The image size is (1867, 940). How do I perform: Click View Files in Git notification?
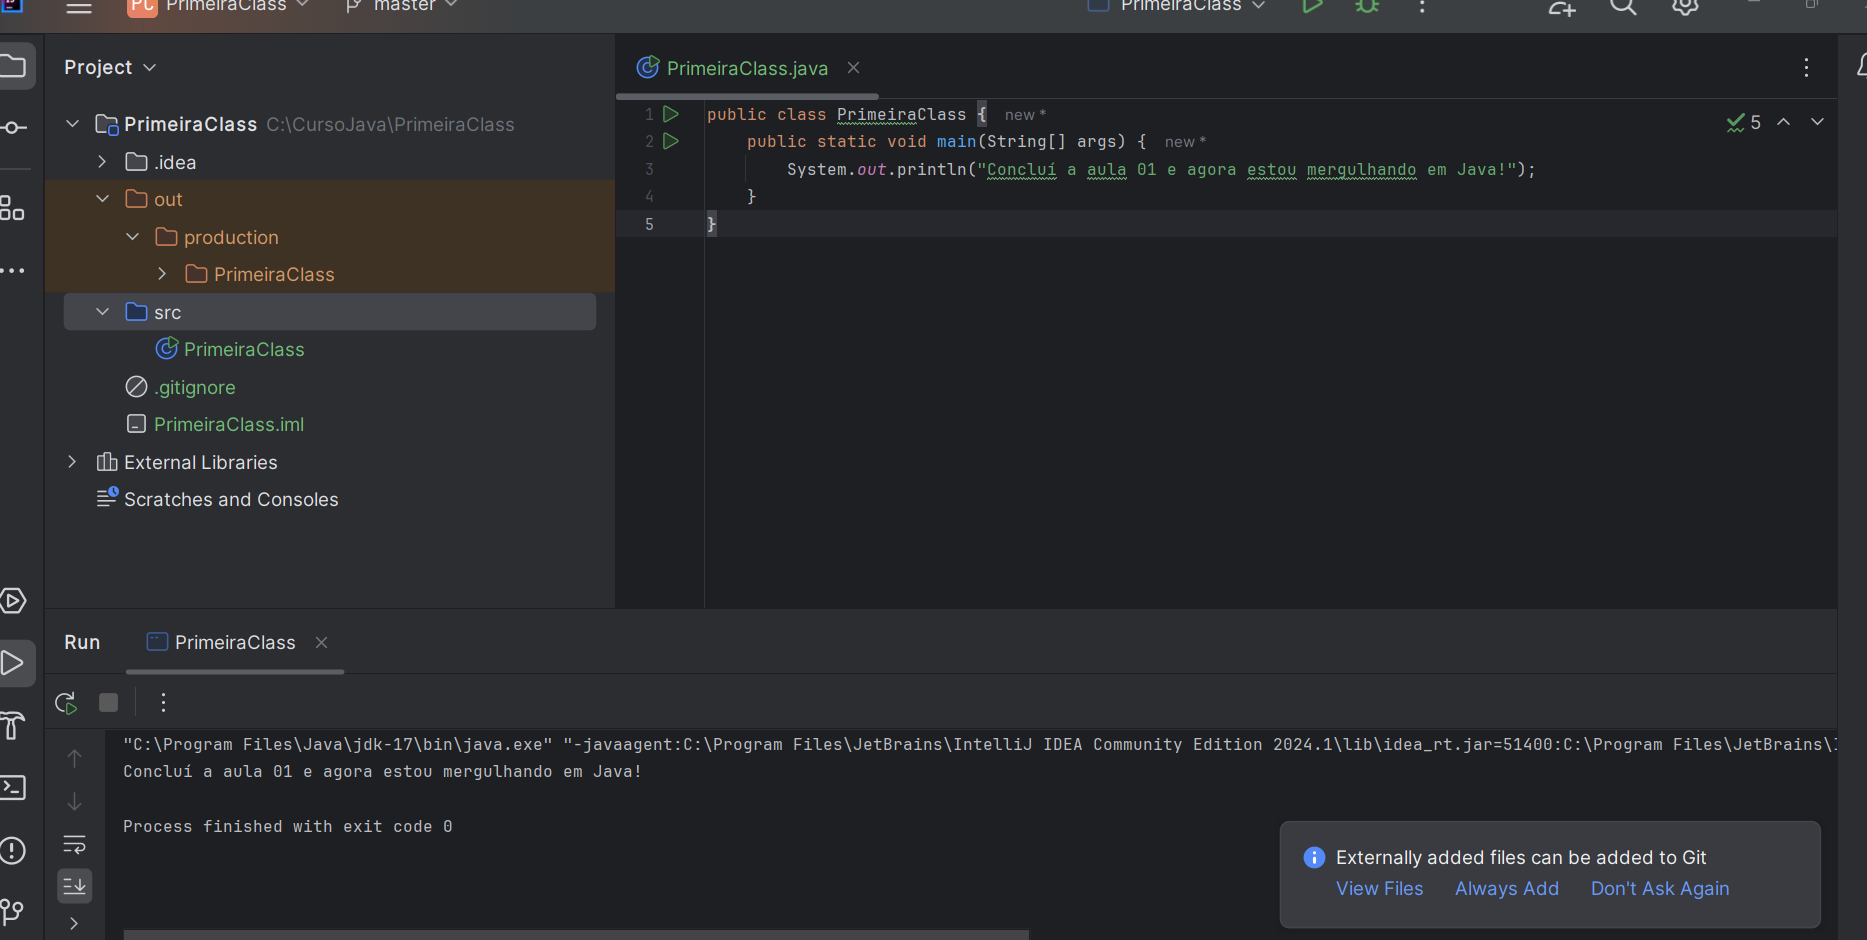pyautogui.click(x=1379, y=888)
